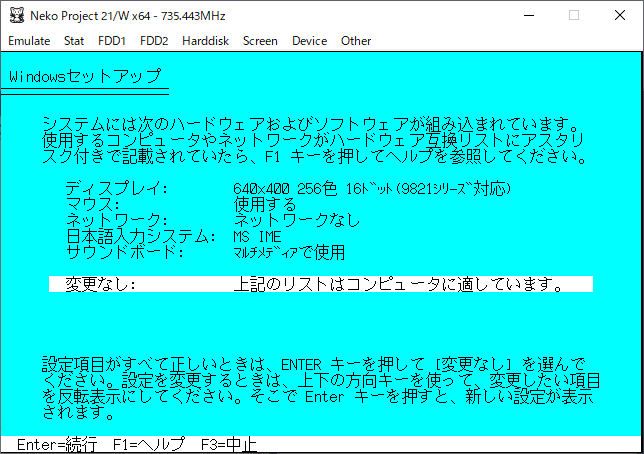The height and width of the screenshot is (454, 644).
Task: Open the FDD2 menu
Action: (x=154, y=41)
